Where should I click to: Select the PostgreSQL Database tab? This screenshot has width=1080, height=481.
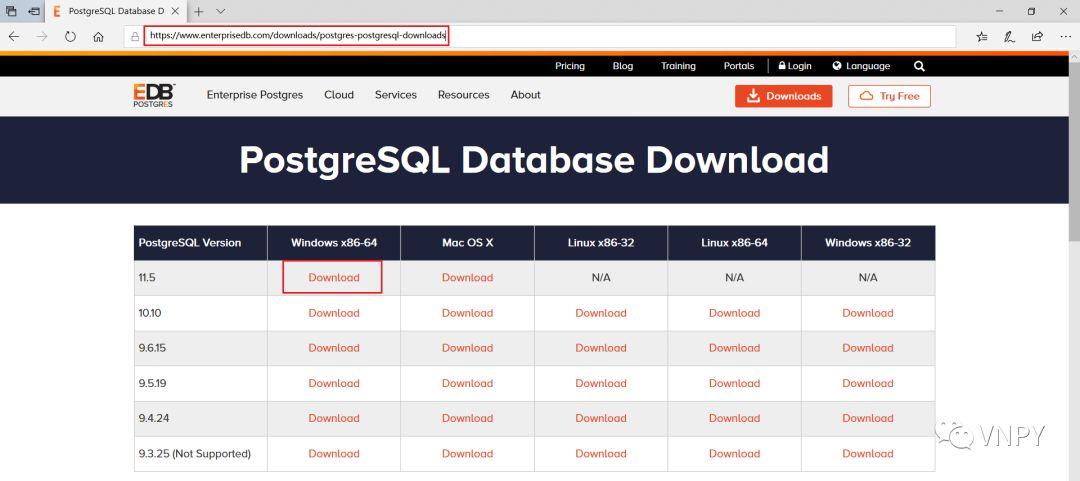point(116,12)
